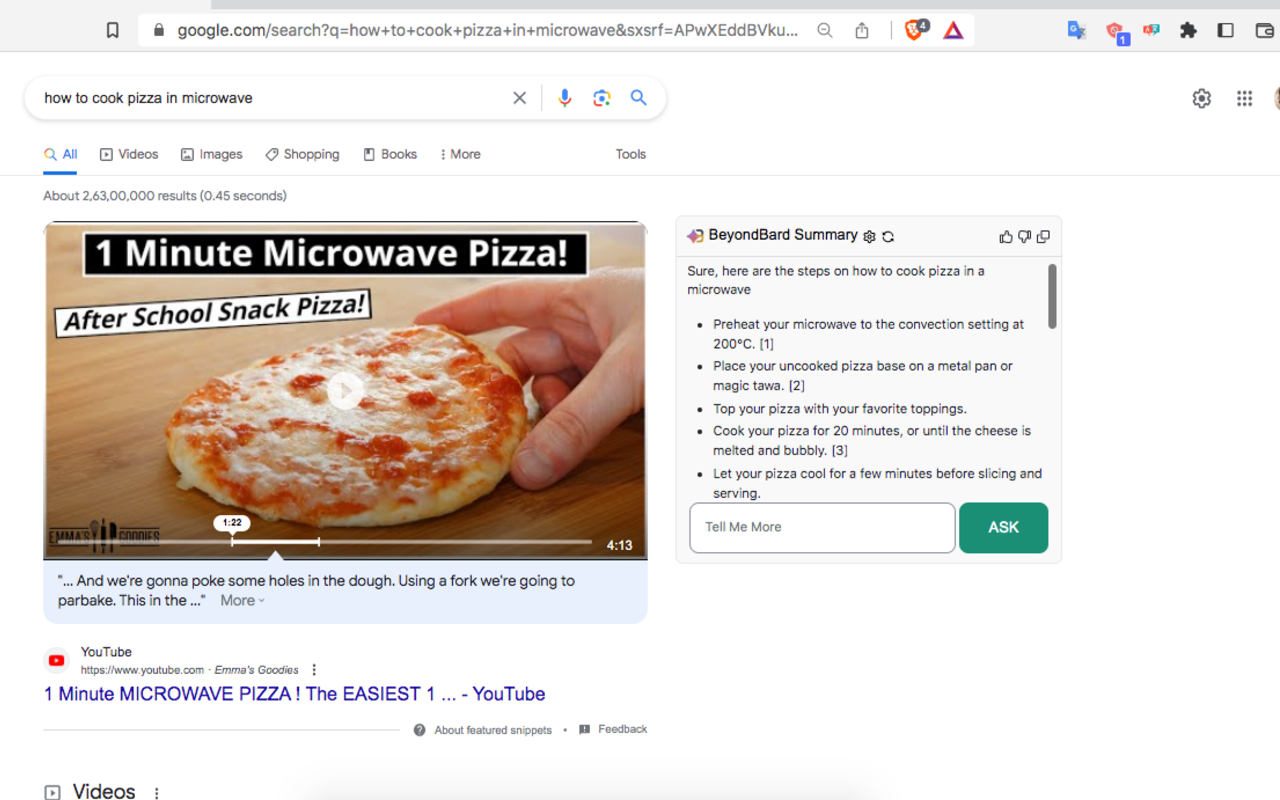1280x800 pixels.
Task: Open the red and teal translator extension icon
Action: 1152,30
